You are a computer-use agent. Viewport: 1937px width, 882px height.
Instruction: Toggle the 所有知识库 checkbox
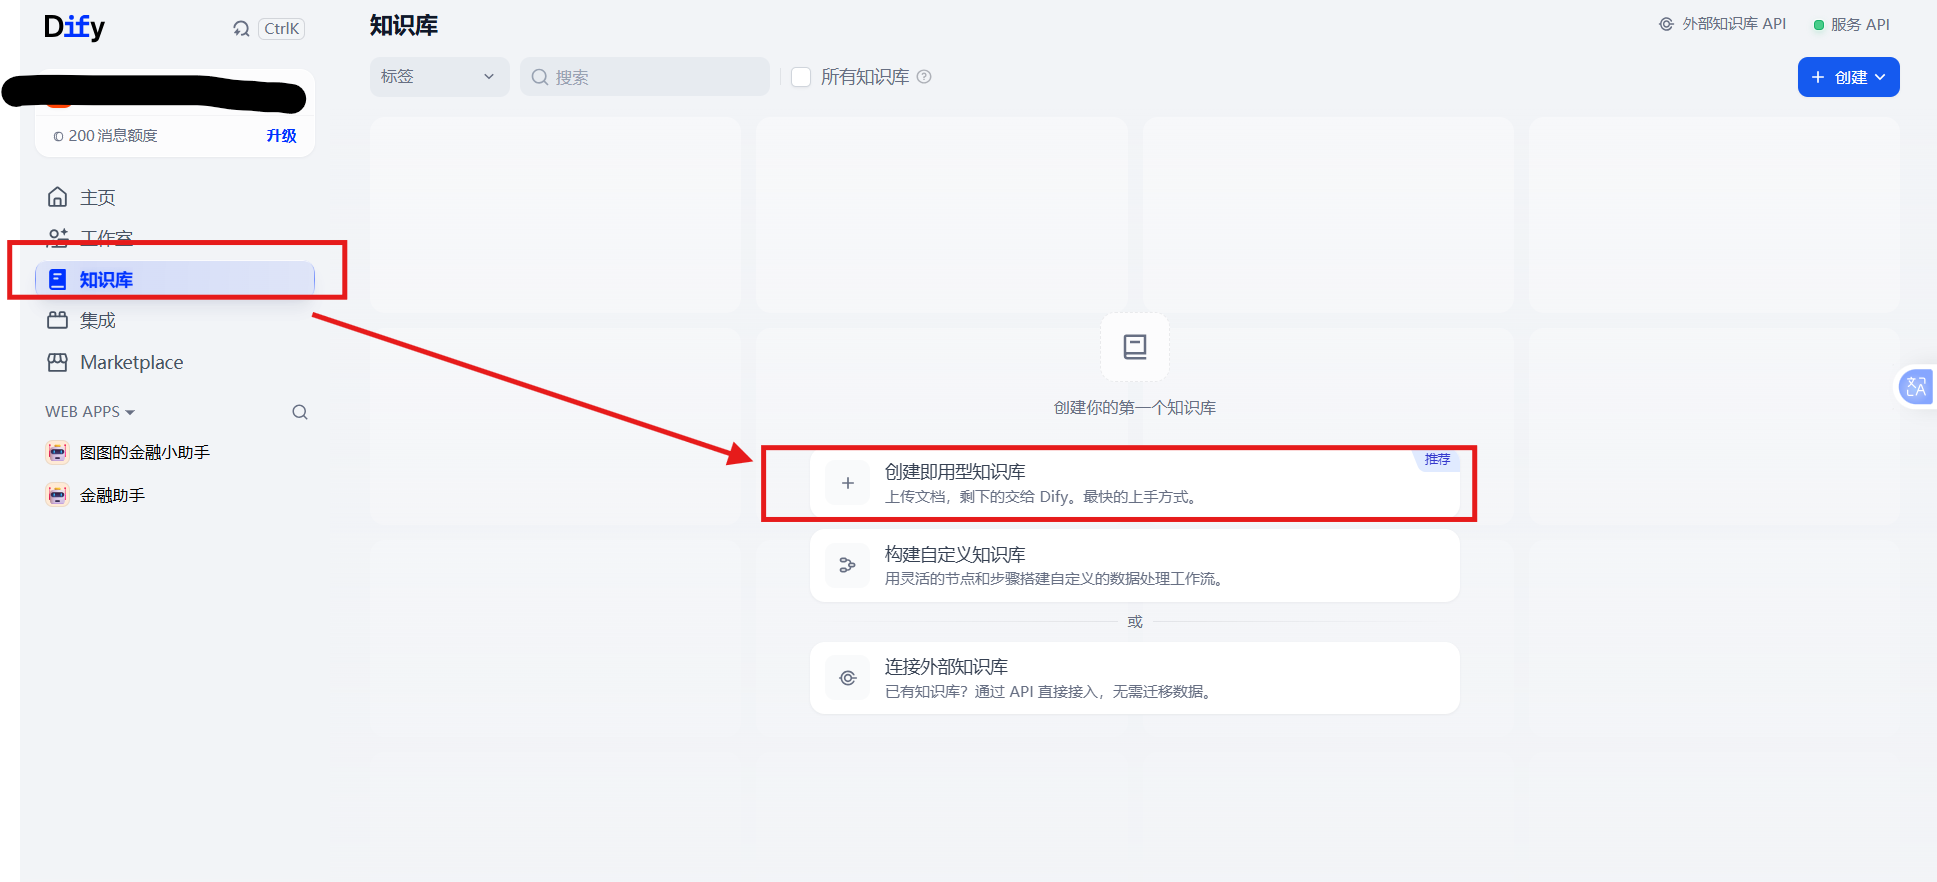(801, 77)
